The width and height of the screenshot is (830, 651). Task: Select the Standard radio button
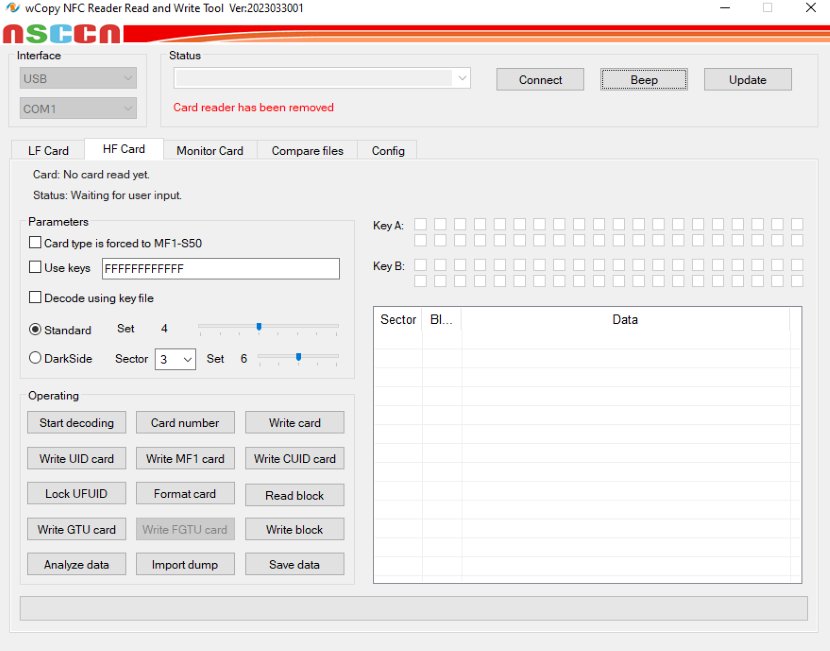tap(36, 329)
